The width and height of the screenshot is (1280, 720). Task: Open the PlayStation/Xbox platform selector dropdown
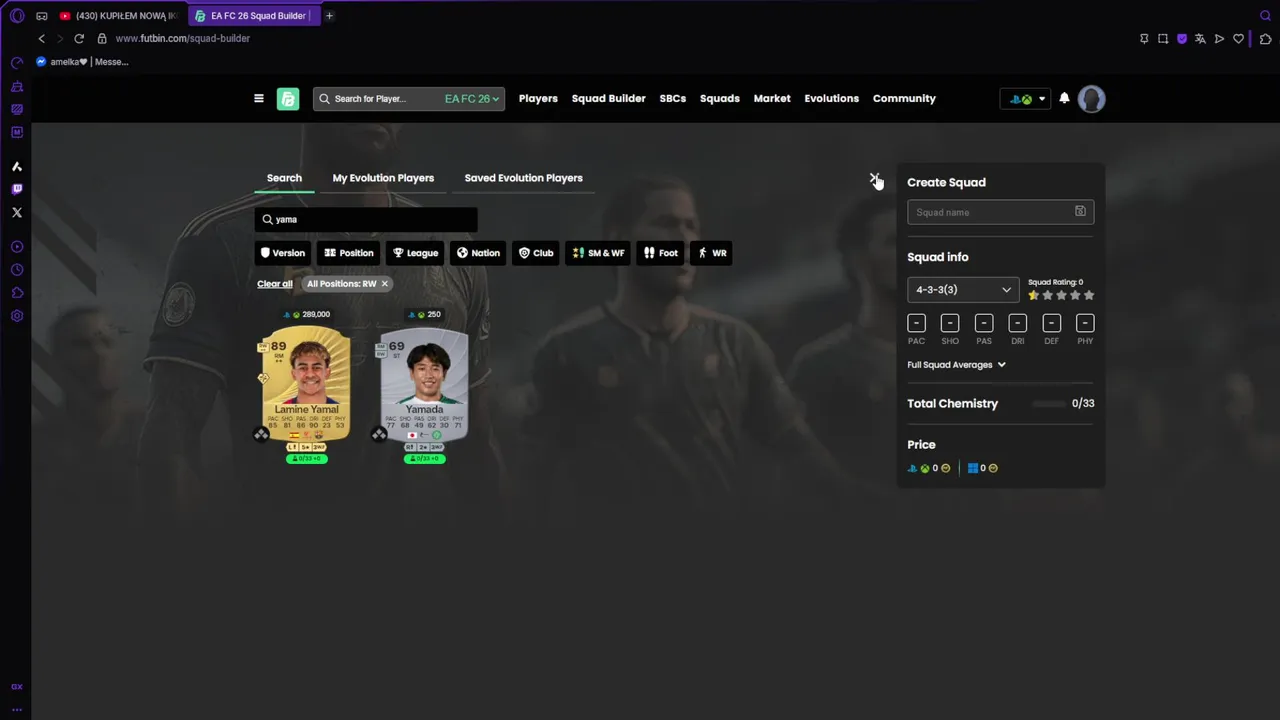(x=1025, y=99)
